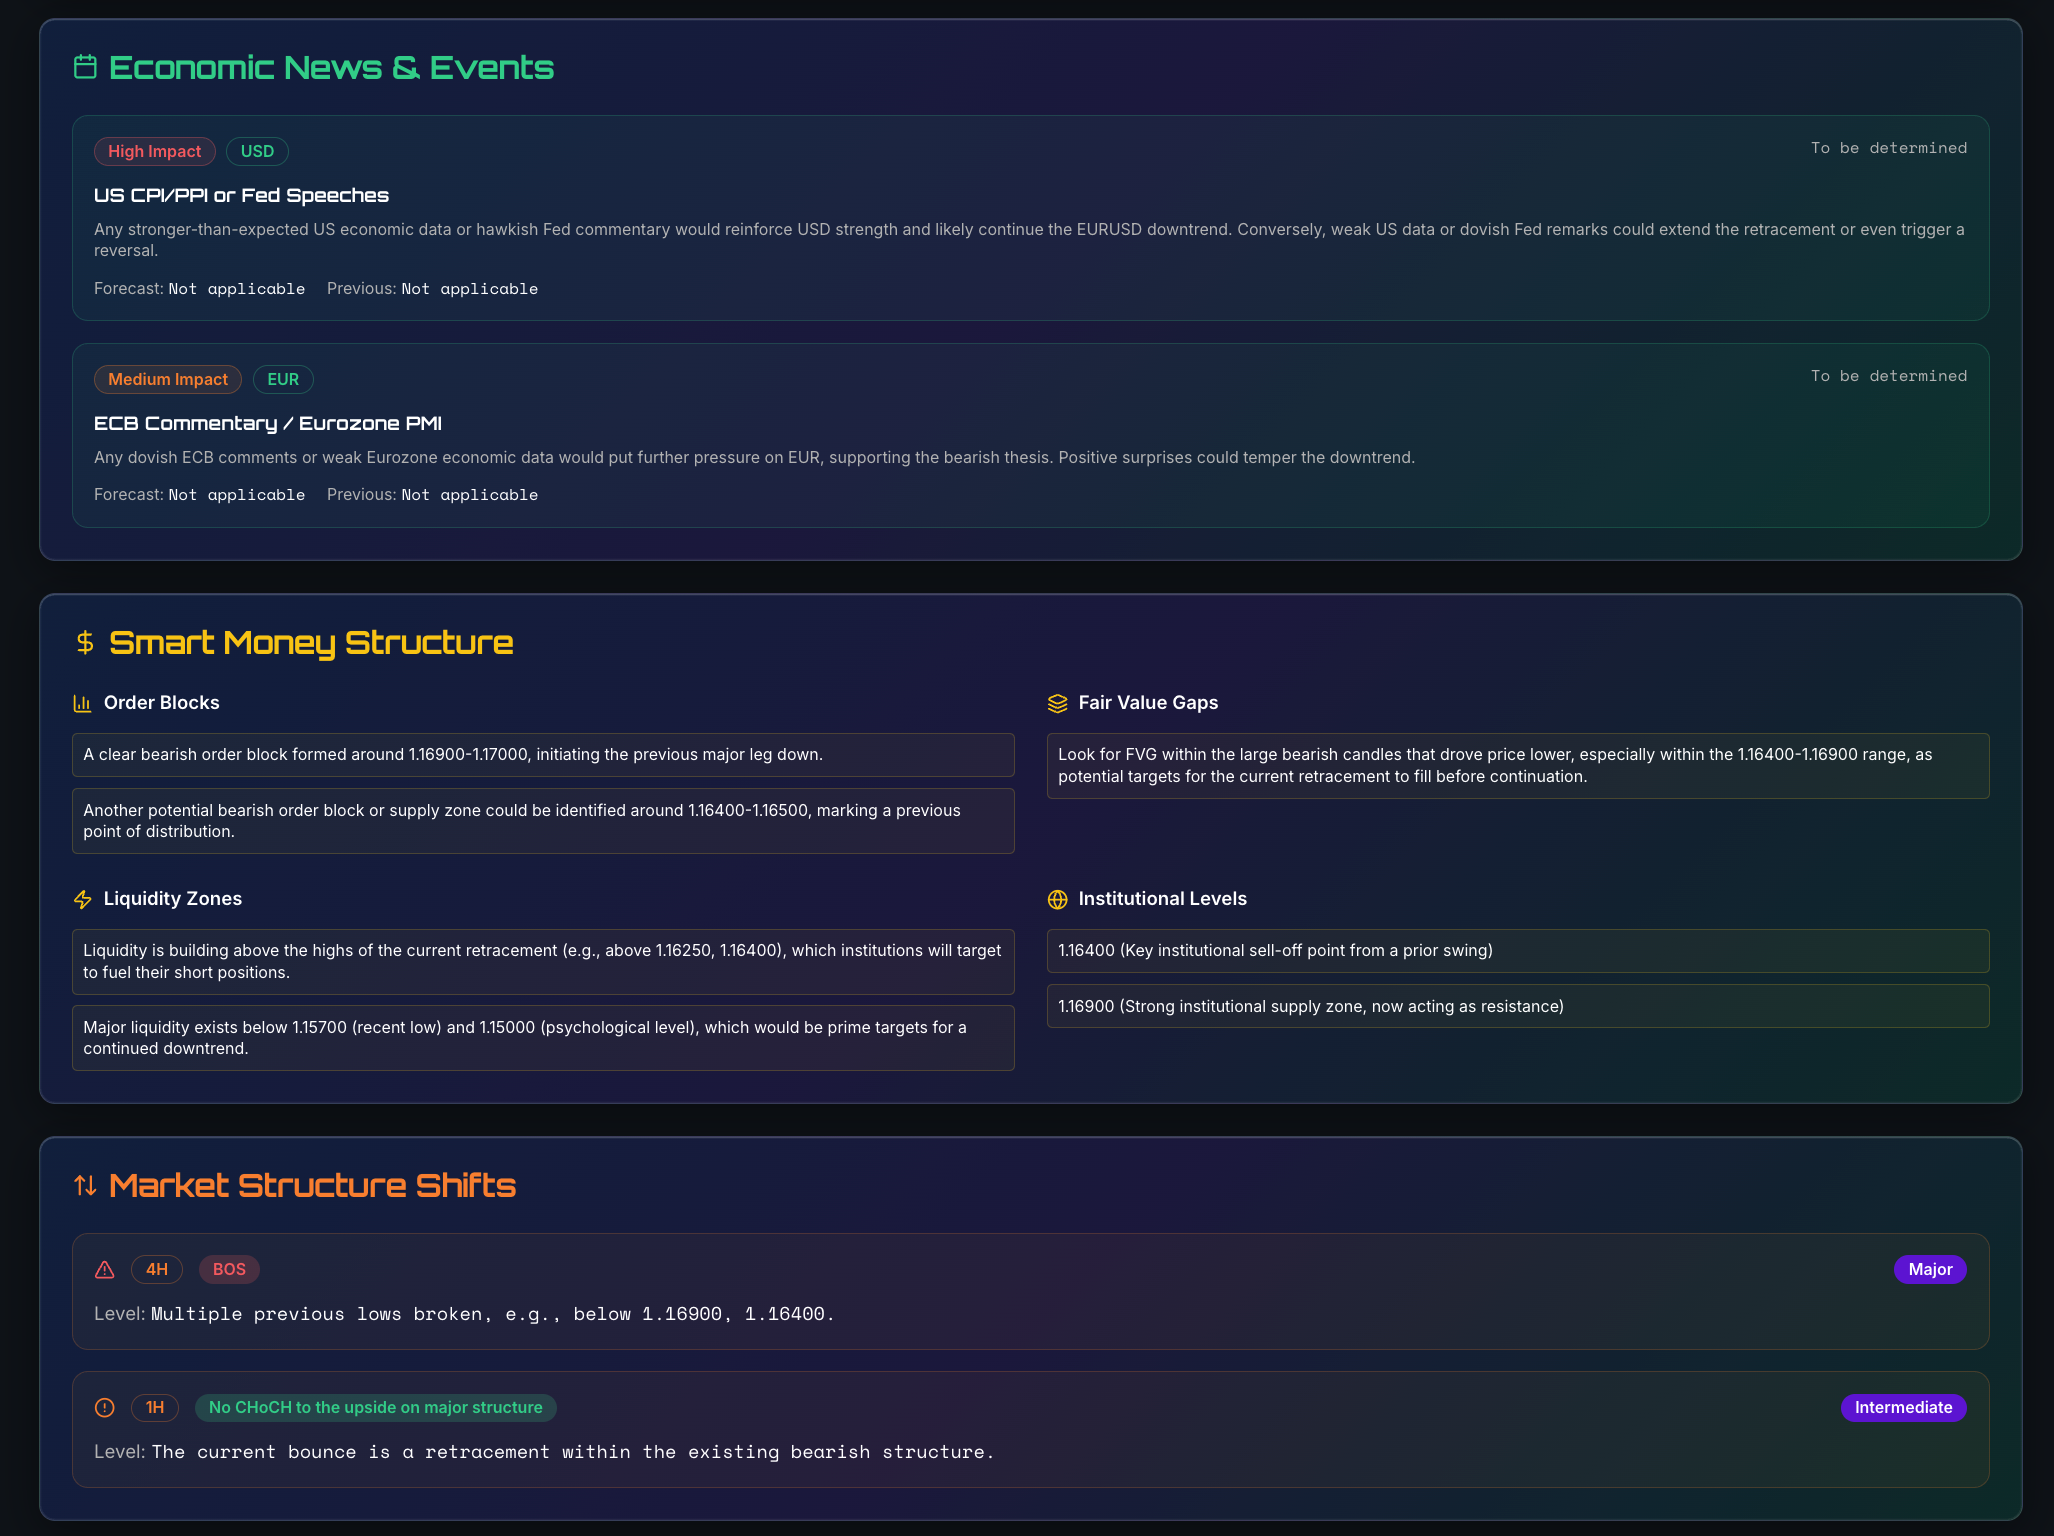Click the red warning triangle on 4H row
2054x1536 pixels.
coord(105,1269)
